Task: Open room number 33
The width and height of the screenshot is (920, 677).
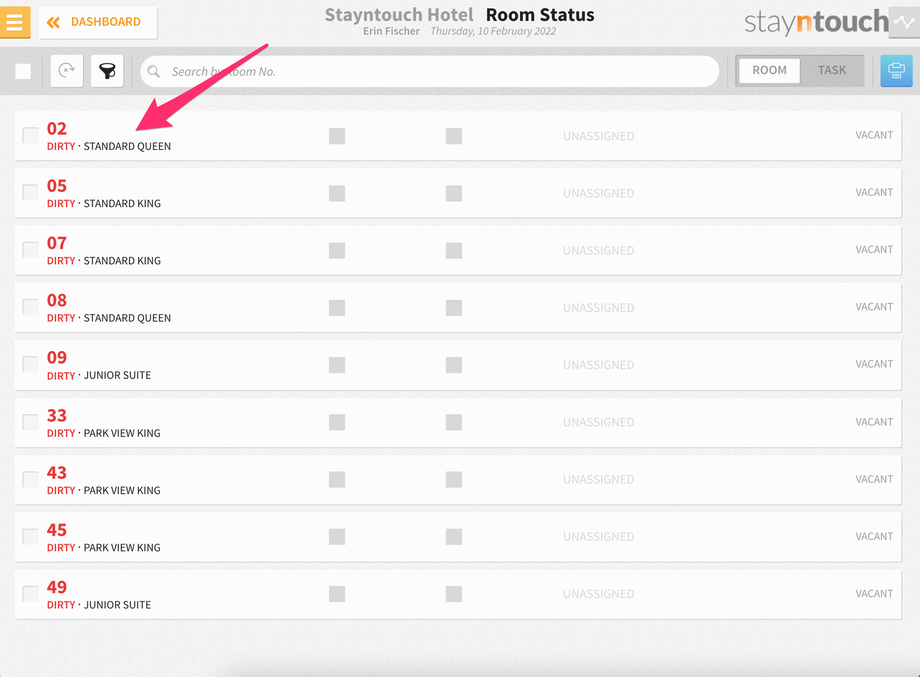Action: 57,415
